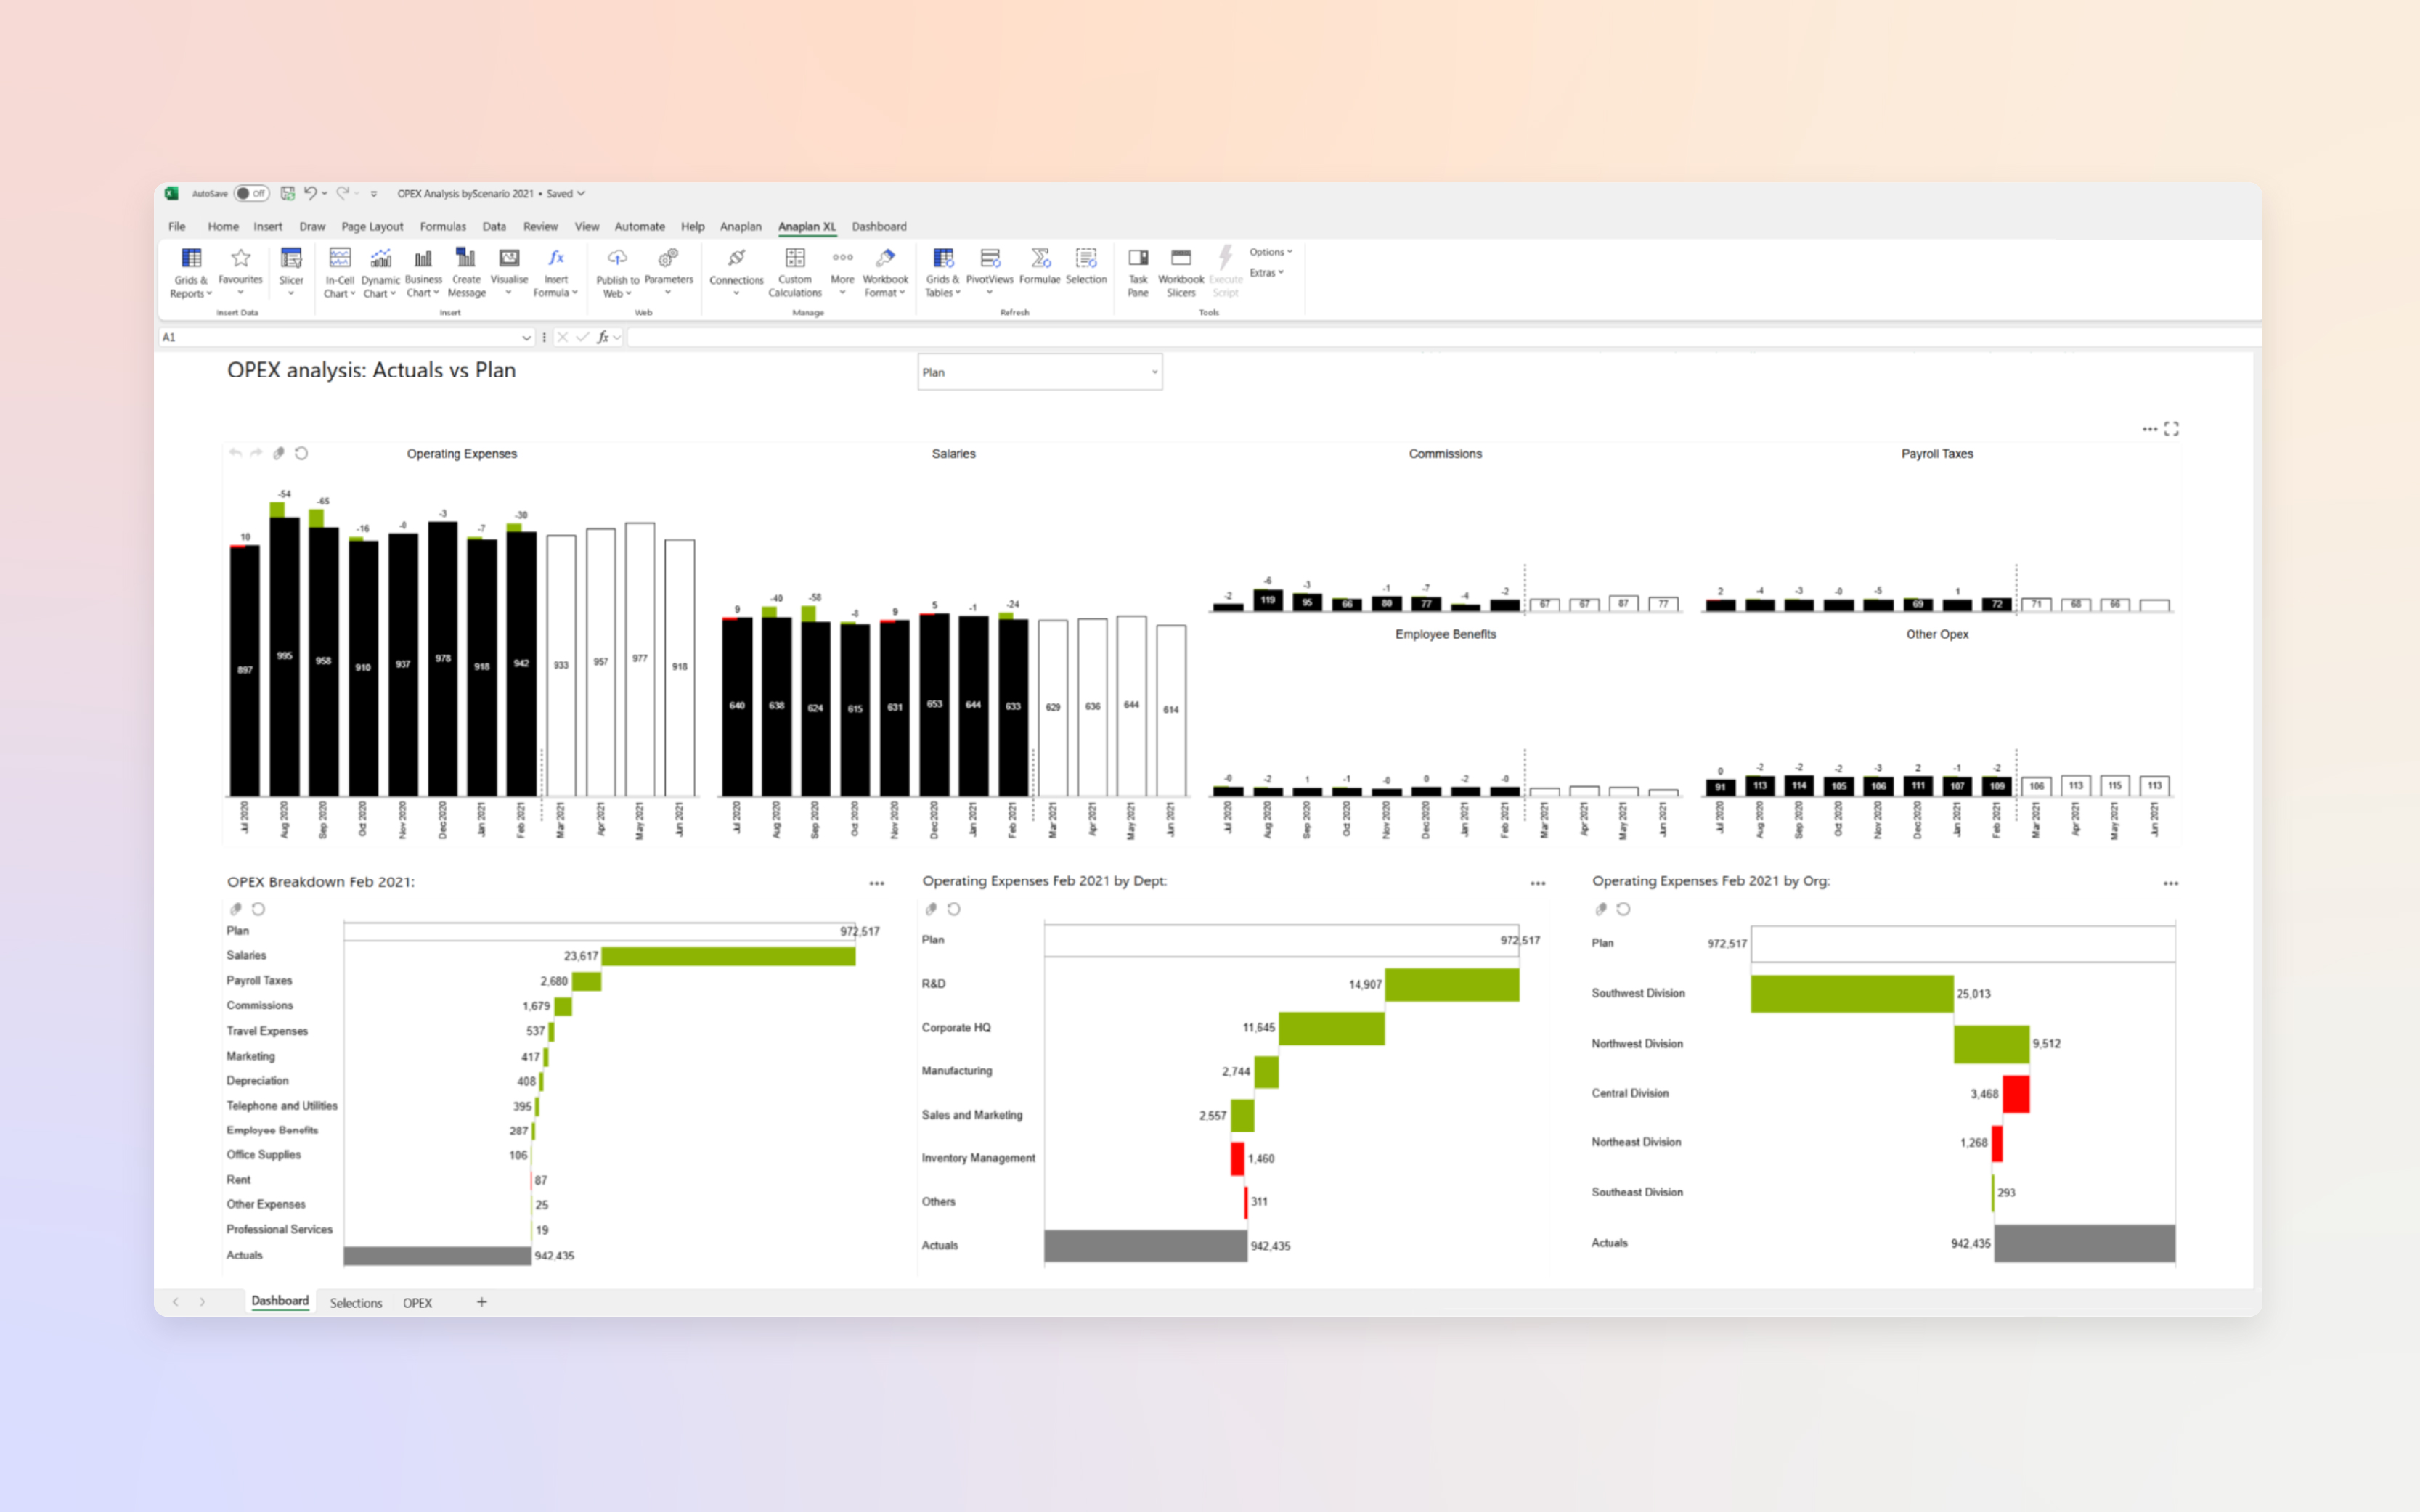Switch to the Anaplan ribbon tab
The image size is (2420, 1512).
coord(740,226)
